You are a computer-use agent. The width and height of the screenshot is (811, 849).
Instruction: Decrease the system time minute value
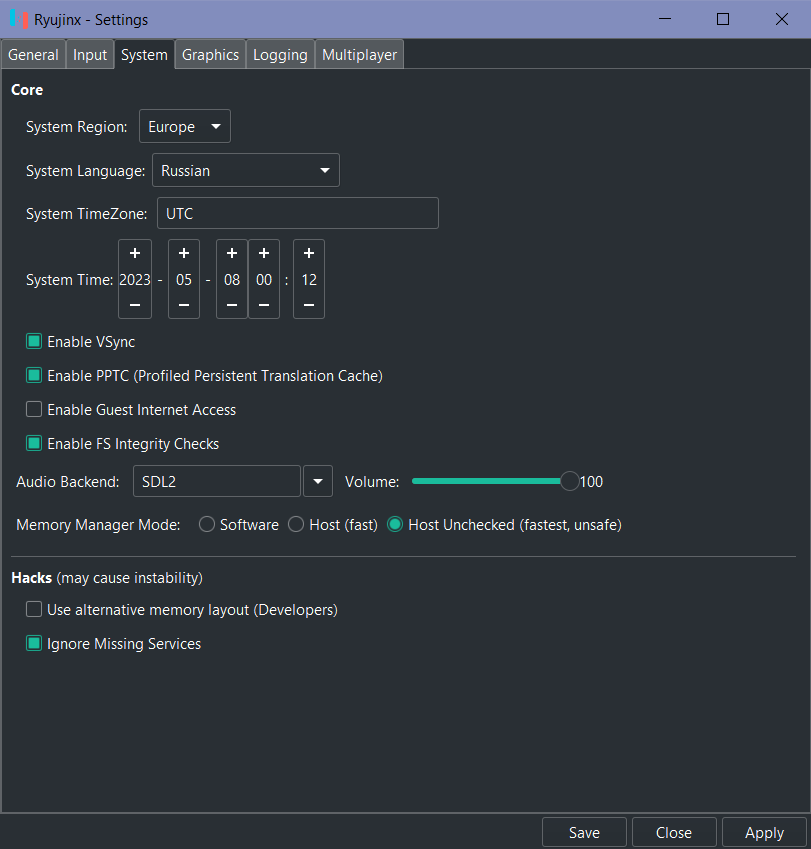tap(309, 305)
